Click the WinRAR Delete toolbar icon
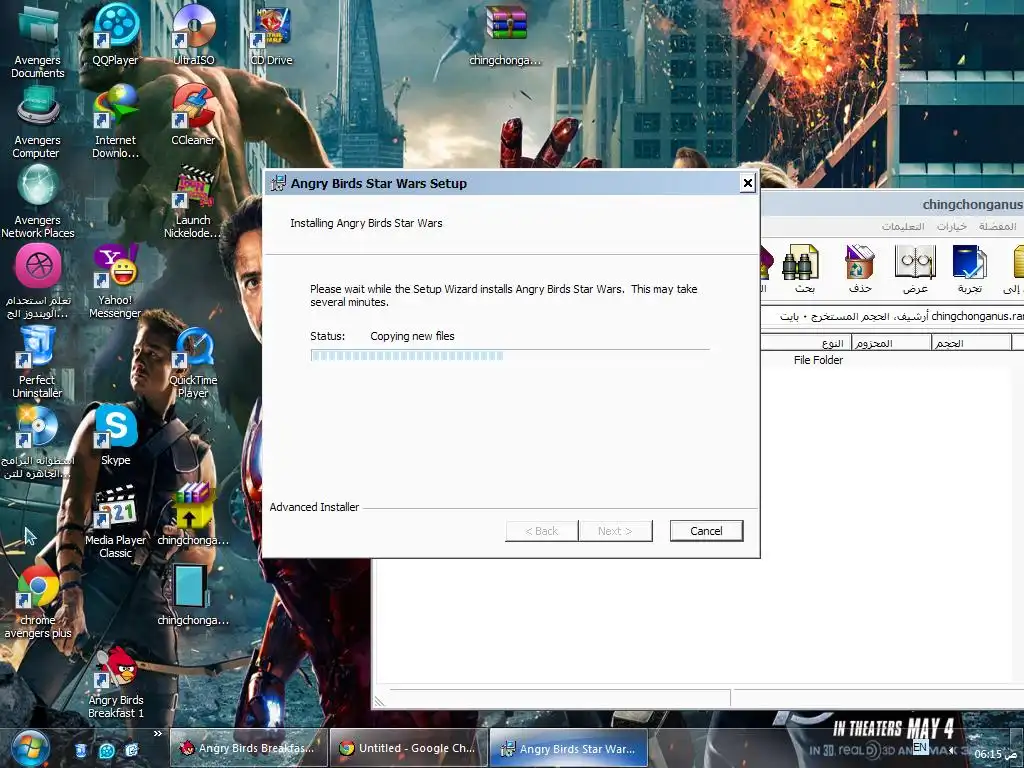Image resolution: width=1024 pixels, height=768 pixels. tap(859, 269)
